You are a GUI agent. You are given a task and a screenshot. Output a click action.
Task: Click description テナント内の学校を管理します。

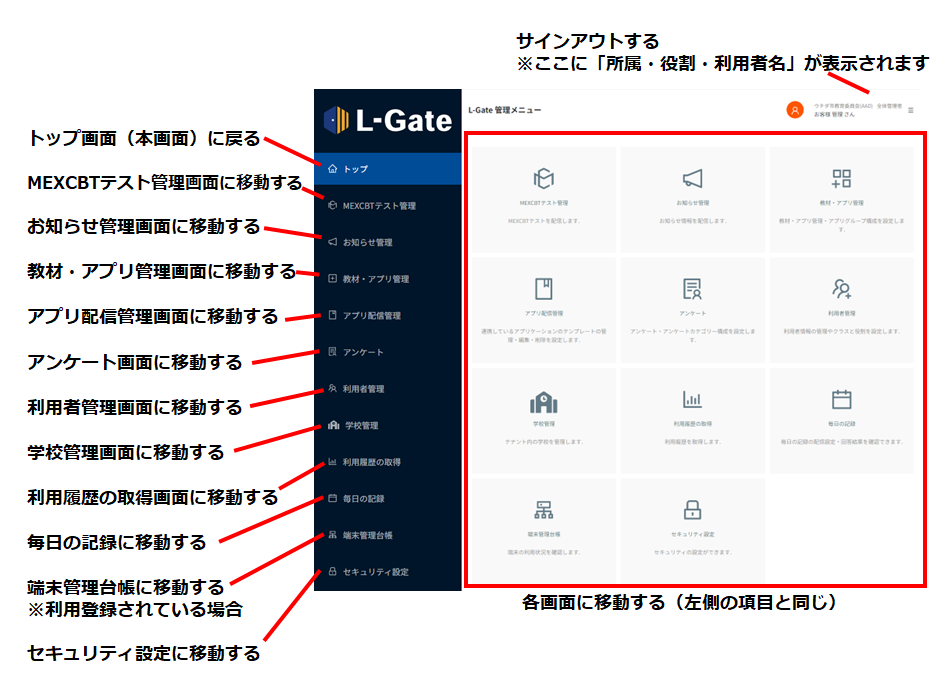543,442
